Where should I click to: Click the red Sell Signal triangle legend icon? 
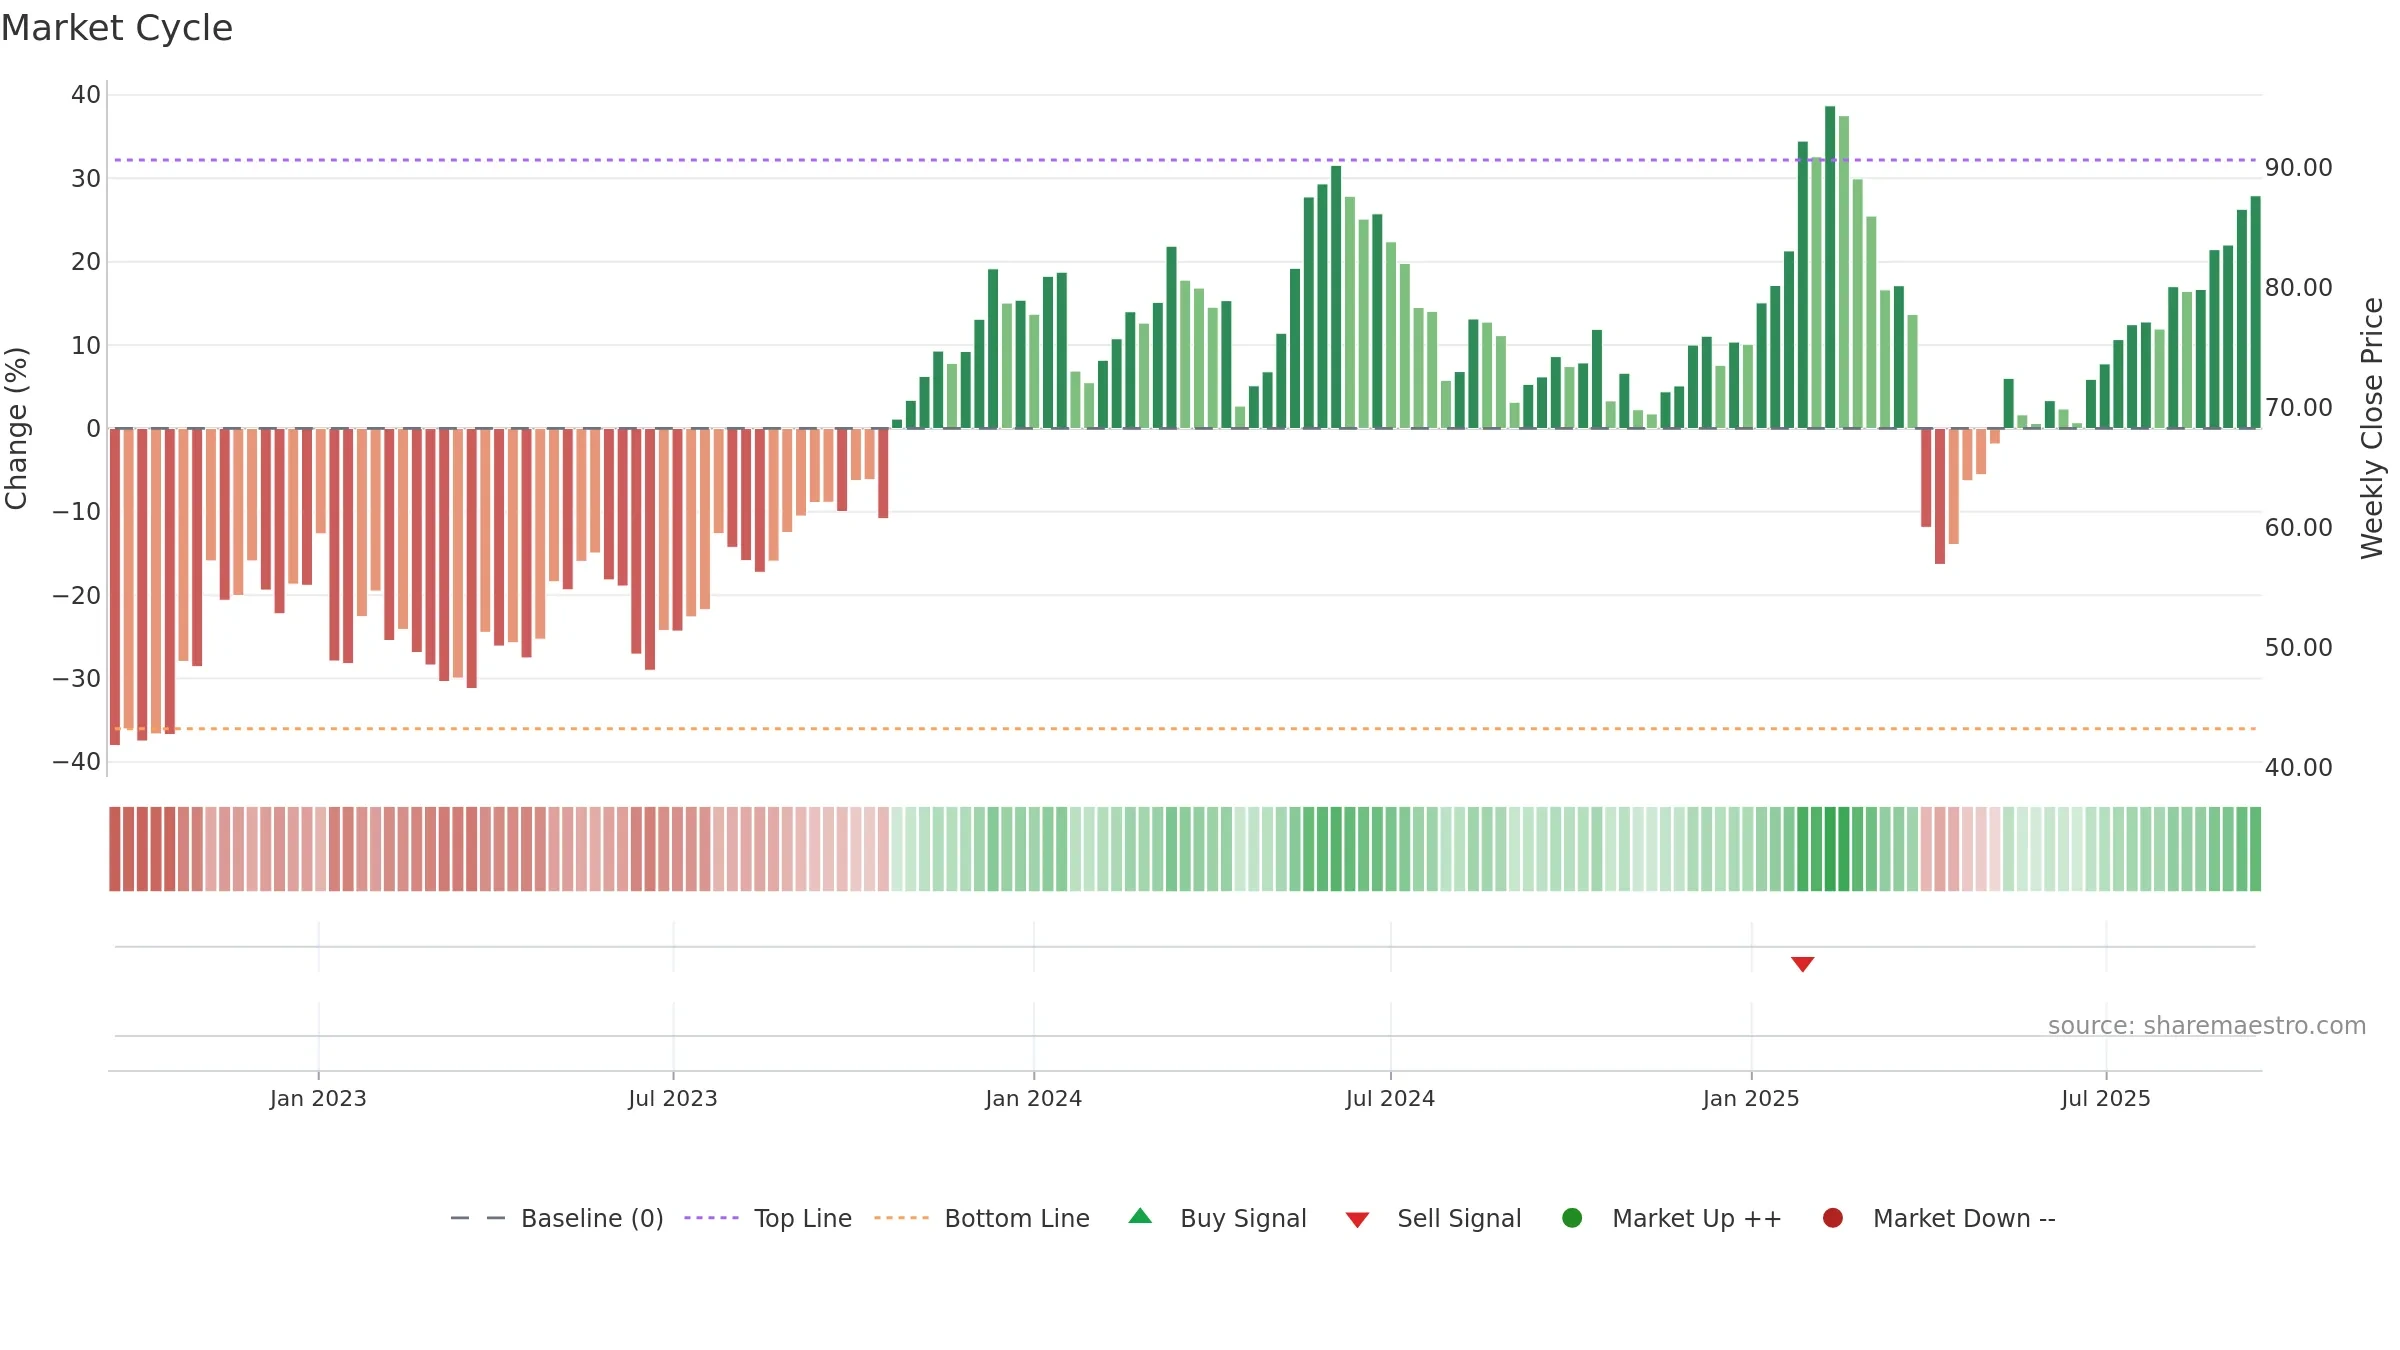pyautogui.click(x=1357, y=1220)
